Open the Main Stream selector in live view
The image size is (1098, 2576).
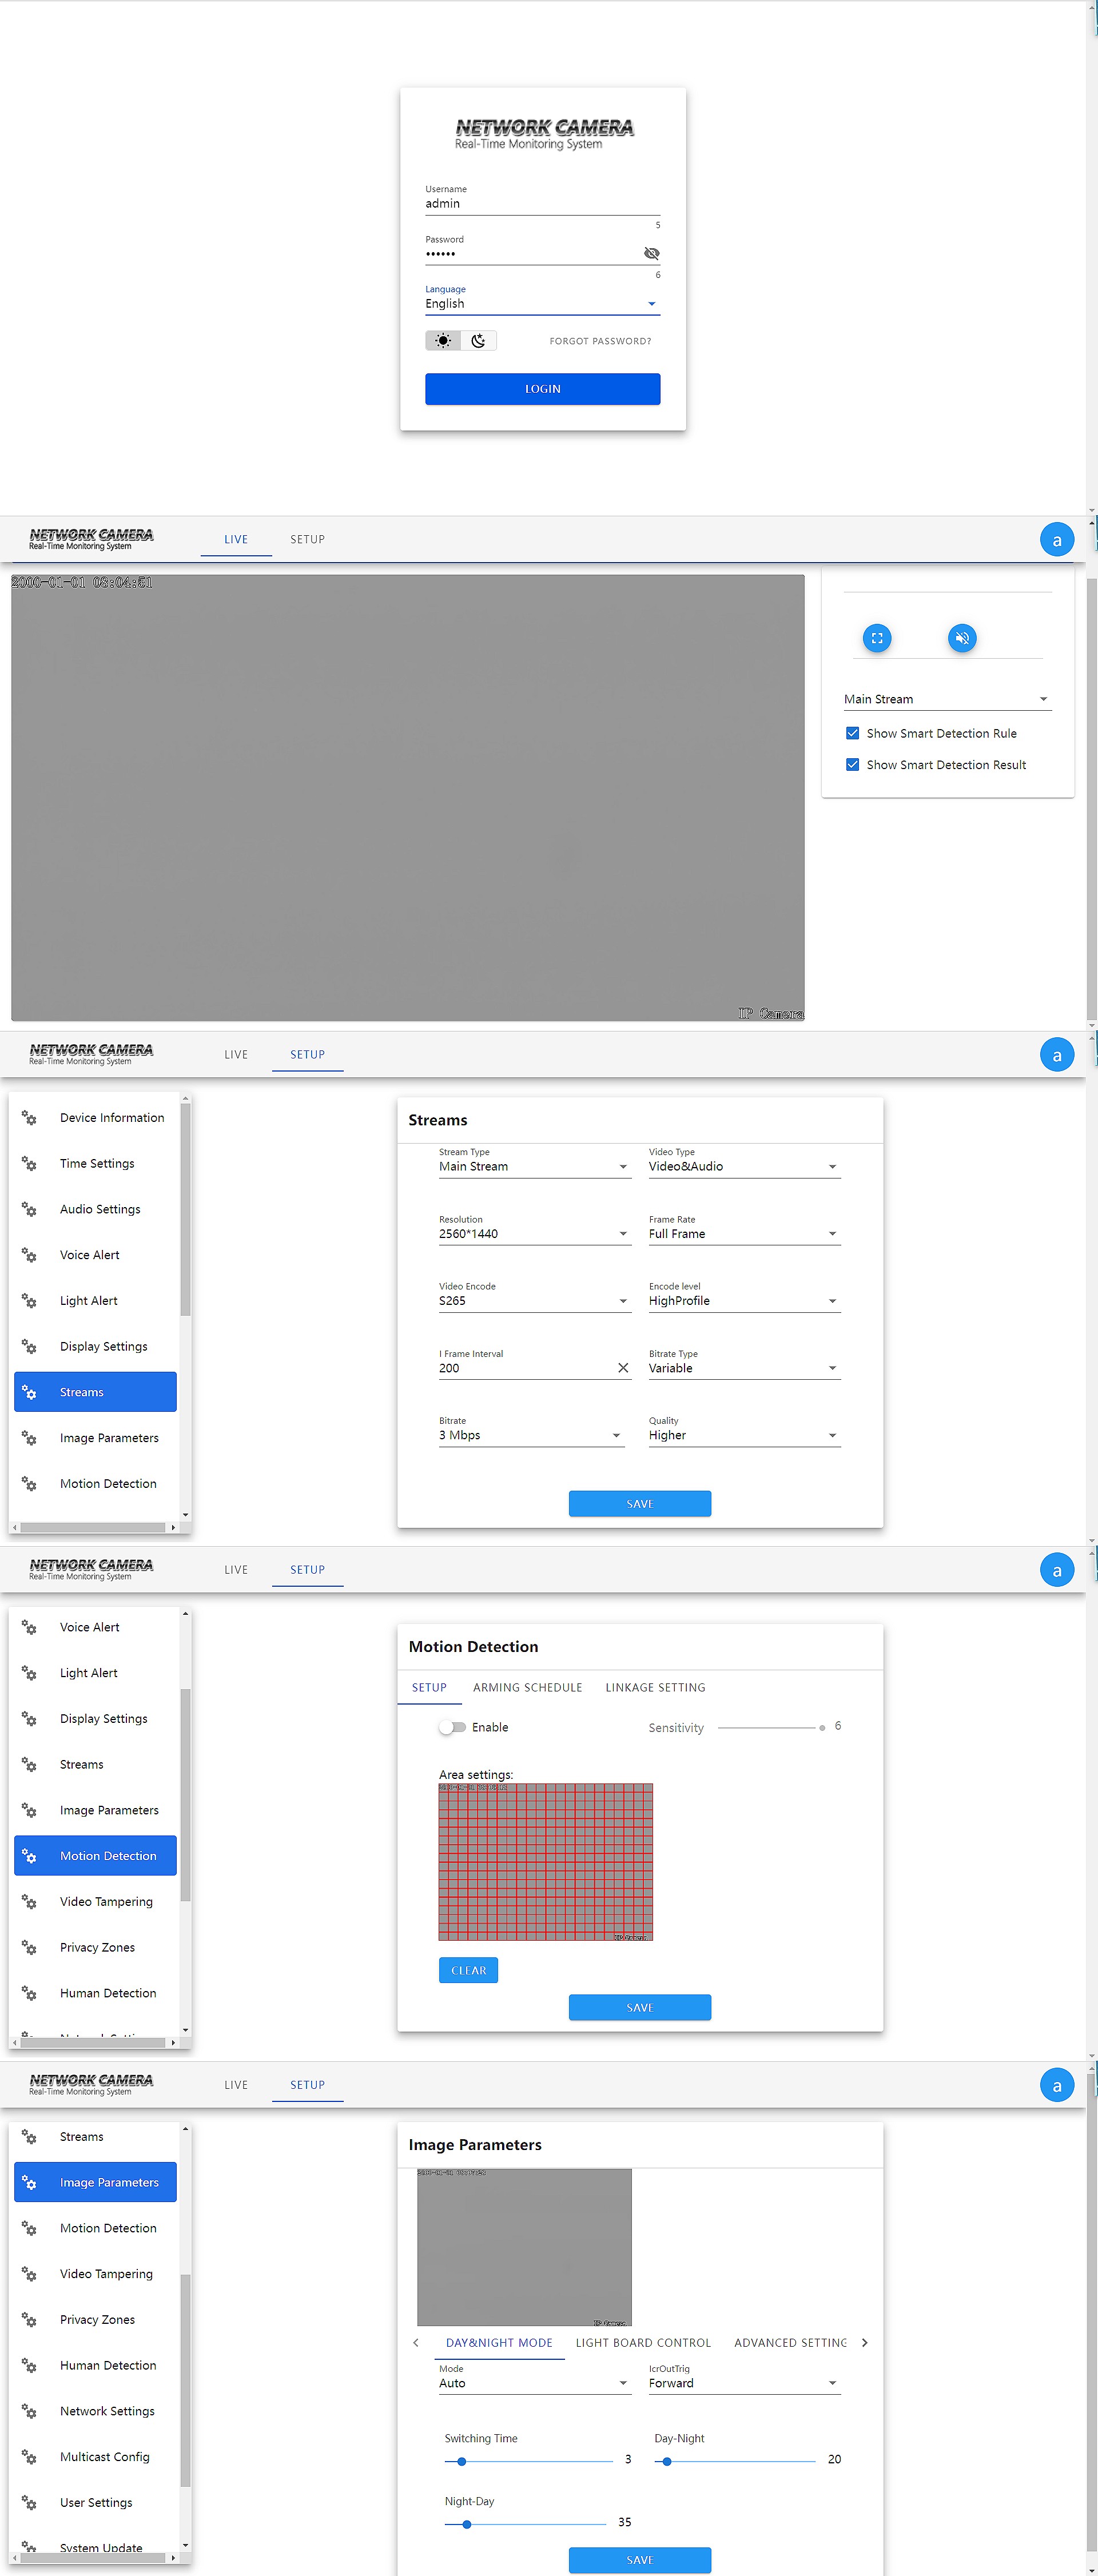(x=945, y=699)
